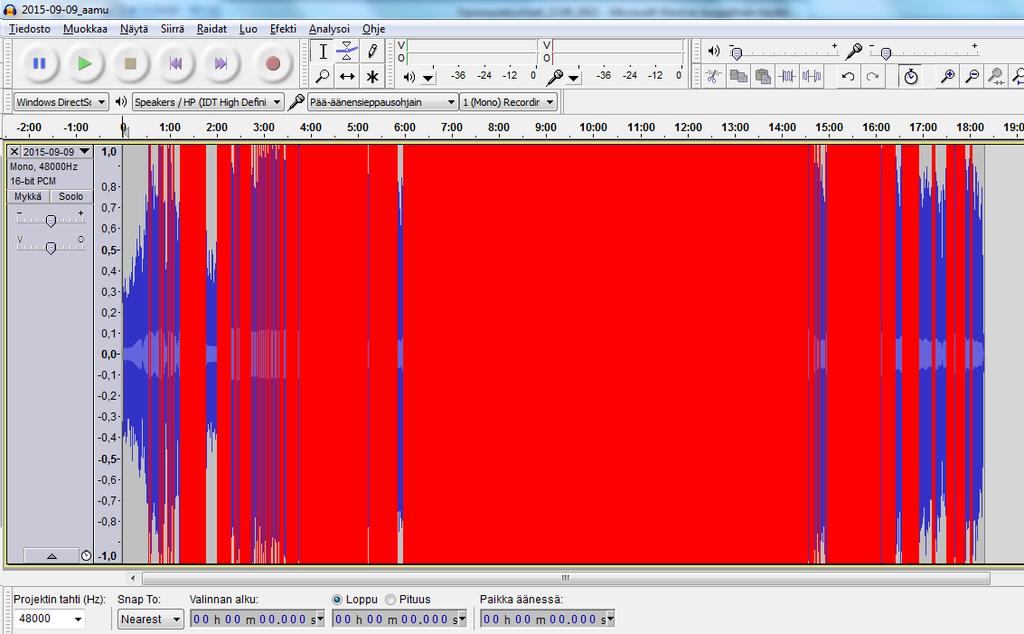
Task: Click the input microphone volume icon
Action: tap(853, 51)
